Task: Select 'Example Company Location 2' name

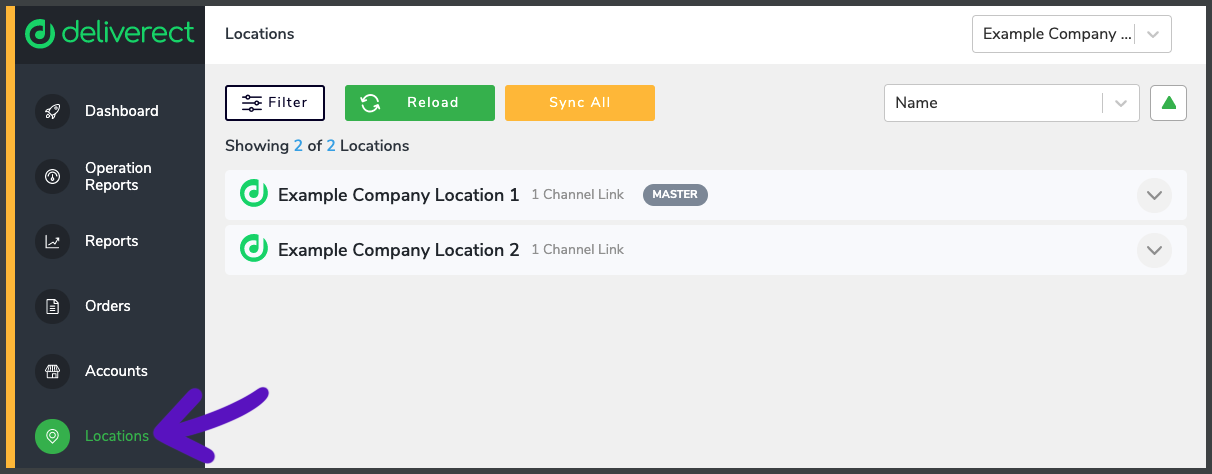Action: pos(399,250)
